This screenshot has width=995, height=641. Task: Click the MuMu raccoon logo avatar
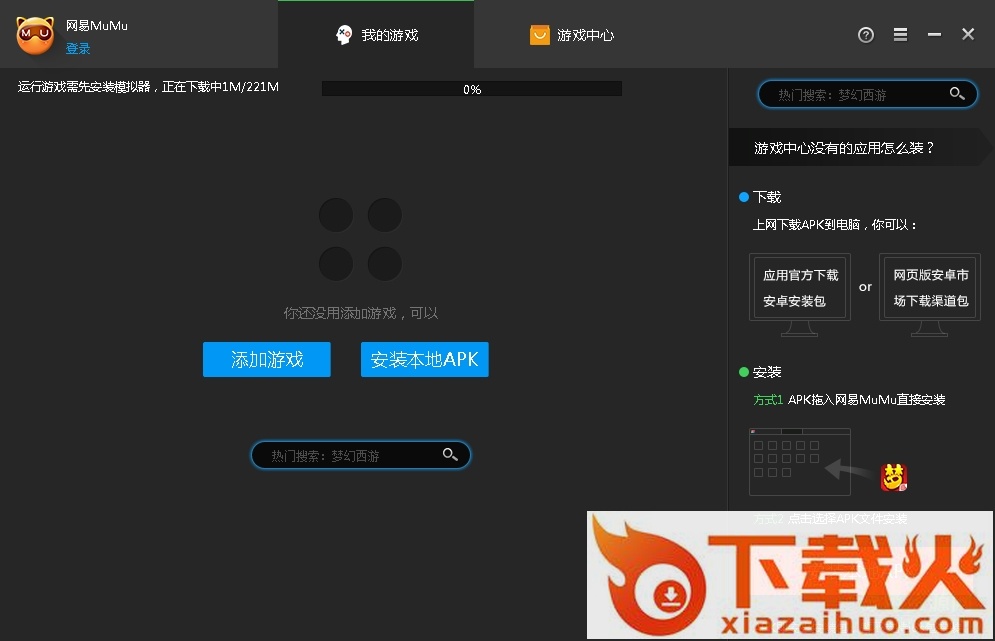[x=35, y=36]
